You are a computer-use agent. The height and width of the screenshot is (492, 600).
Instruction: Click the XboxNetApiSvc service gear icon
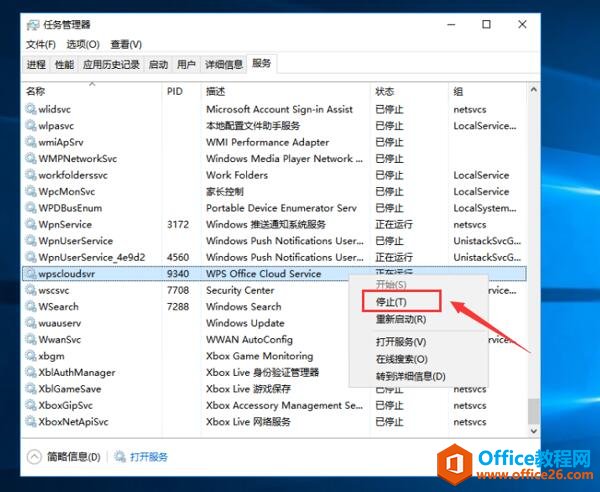click(31, 422)
